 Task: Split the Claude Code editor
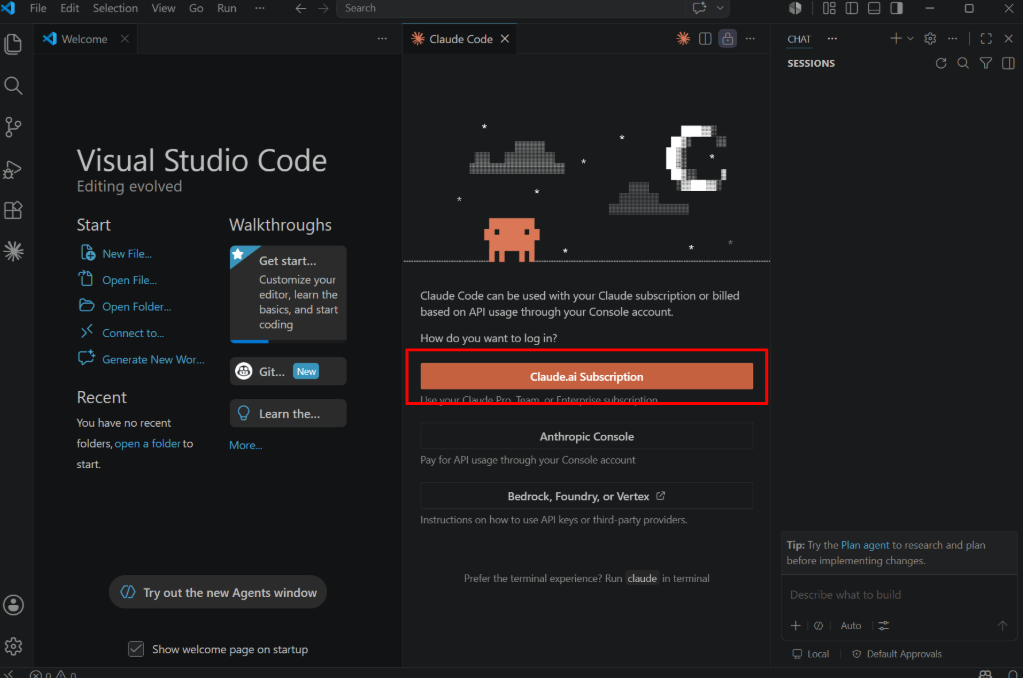pos(705,39)
